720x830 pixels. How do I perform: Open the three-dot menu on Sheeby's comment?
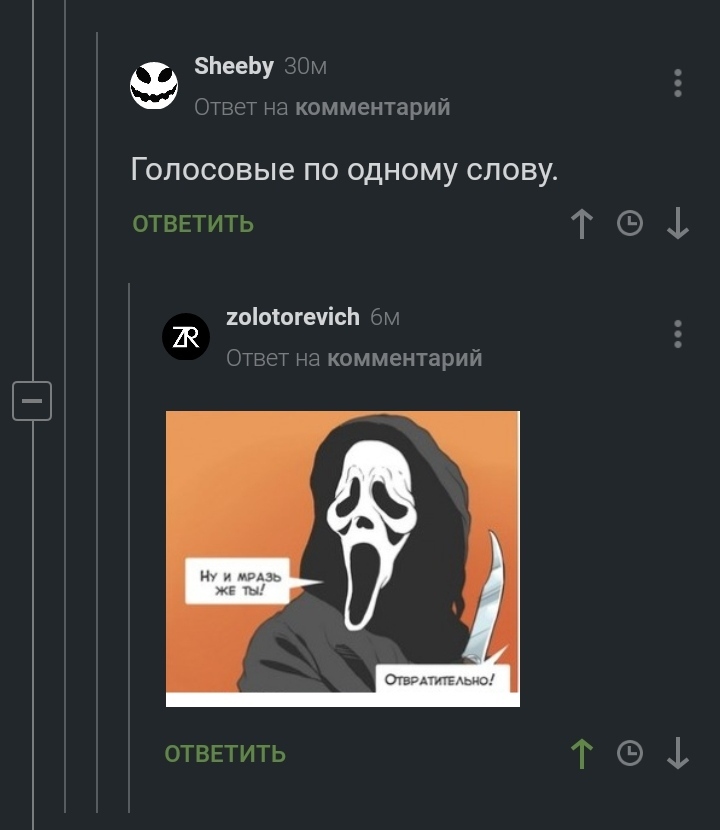coord(678,83)
